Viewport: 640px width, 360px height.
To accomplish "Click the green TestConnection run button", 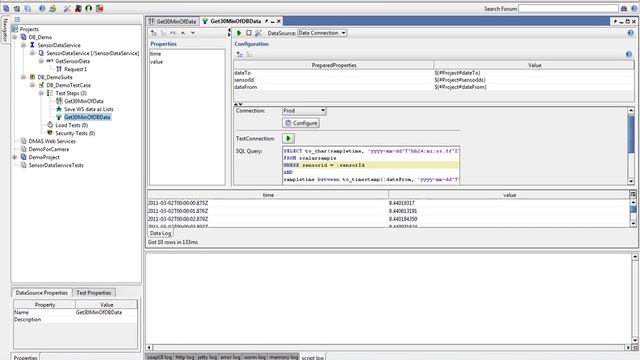I will click(x=288, y=138).
